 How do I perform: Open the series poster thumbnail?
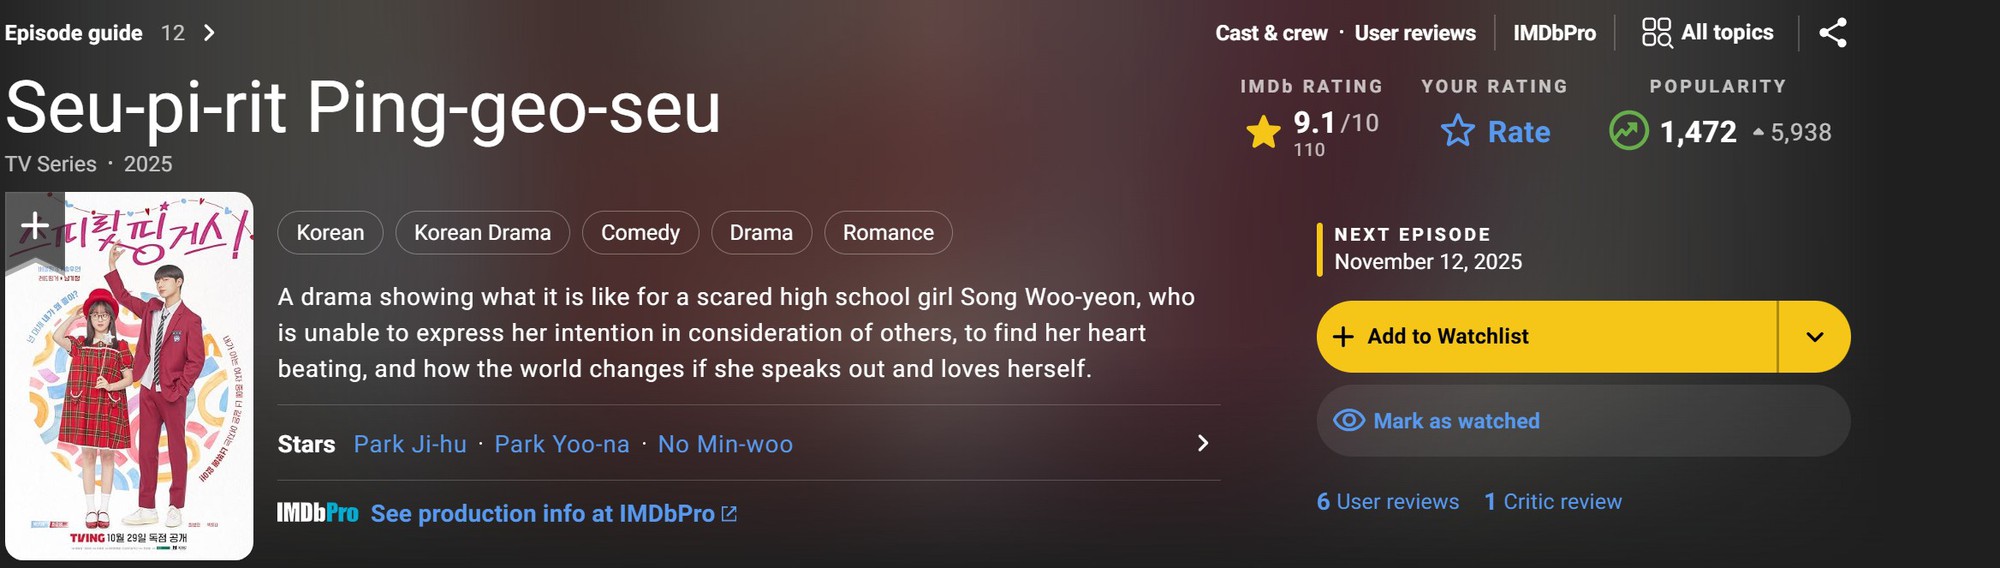(x=129, y=400)
